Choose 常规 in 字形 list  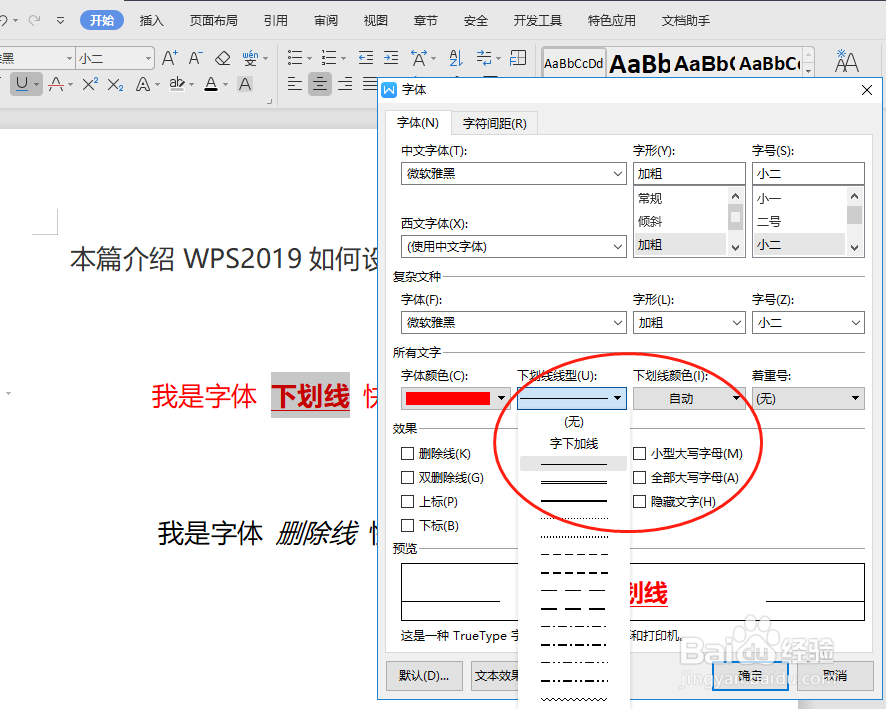coord(650,199)
